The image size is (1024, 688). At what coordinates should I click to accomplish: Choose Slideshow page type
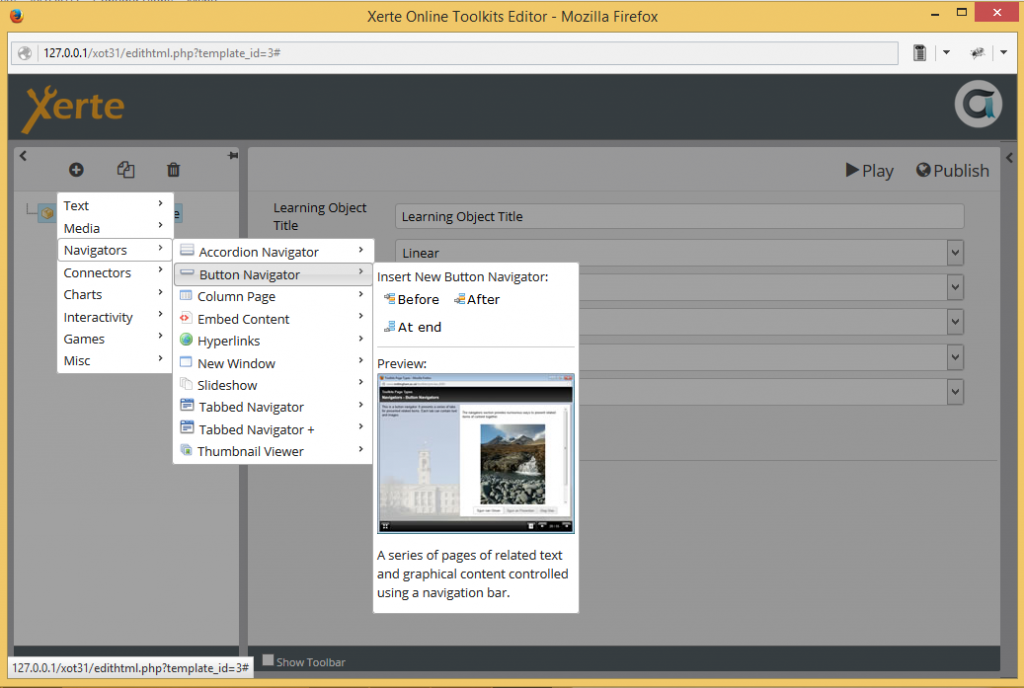(x=273, y=385)
